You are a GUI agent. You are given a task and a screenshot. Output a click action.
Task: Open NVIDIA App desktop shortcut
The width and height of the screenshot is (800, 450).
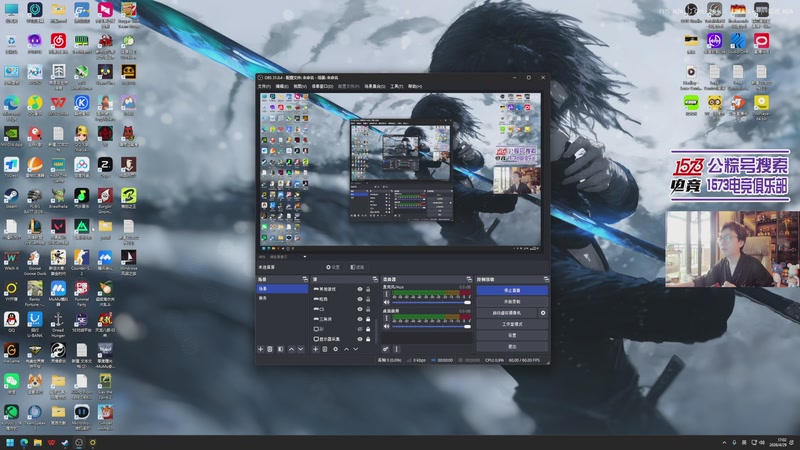11,136
